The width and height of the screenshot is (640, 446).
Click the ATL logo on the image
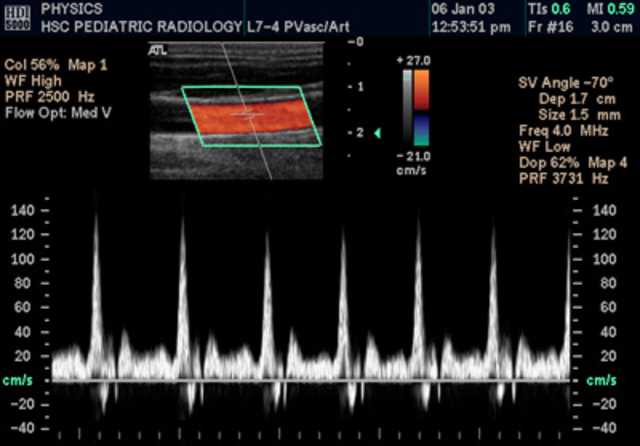click(157, 48)
